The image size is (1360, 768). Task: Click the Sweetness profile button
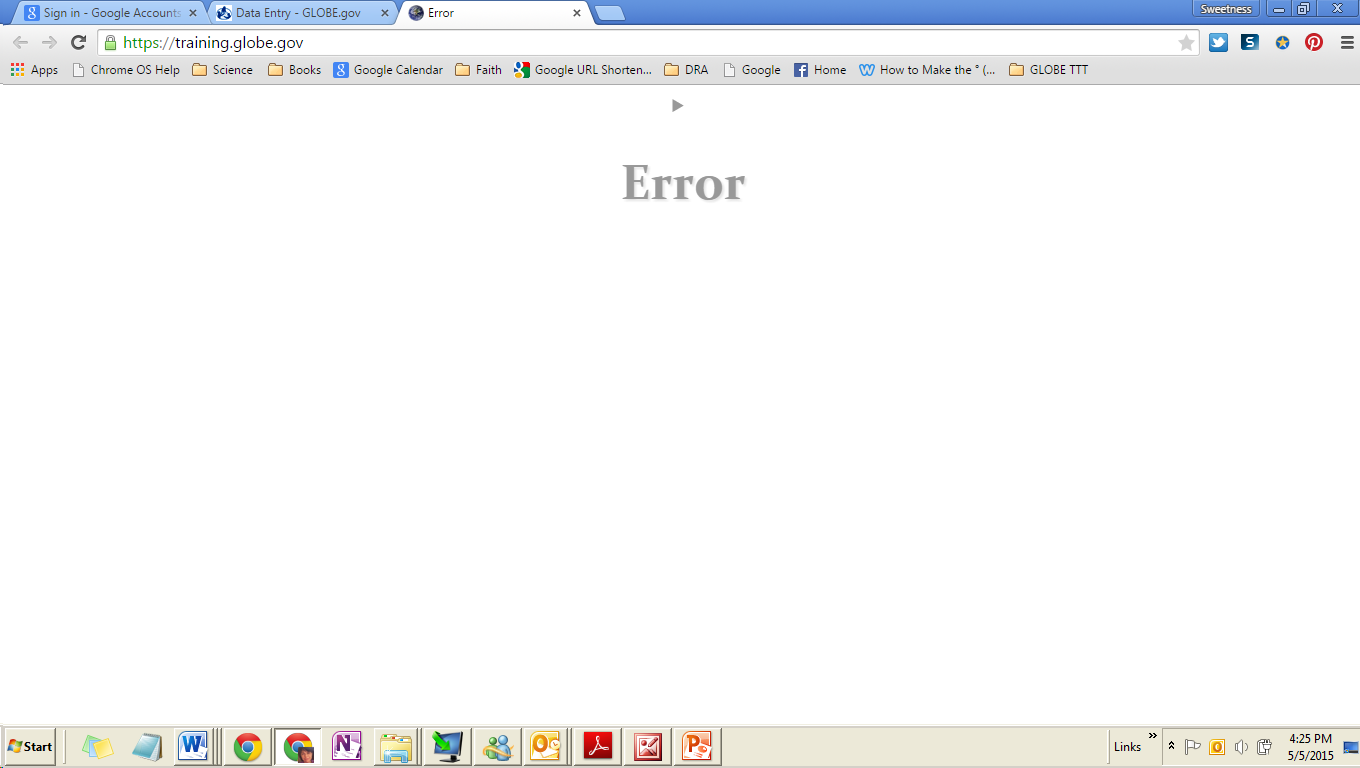(x=1226, y=9)
